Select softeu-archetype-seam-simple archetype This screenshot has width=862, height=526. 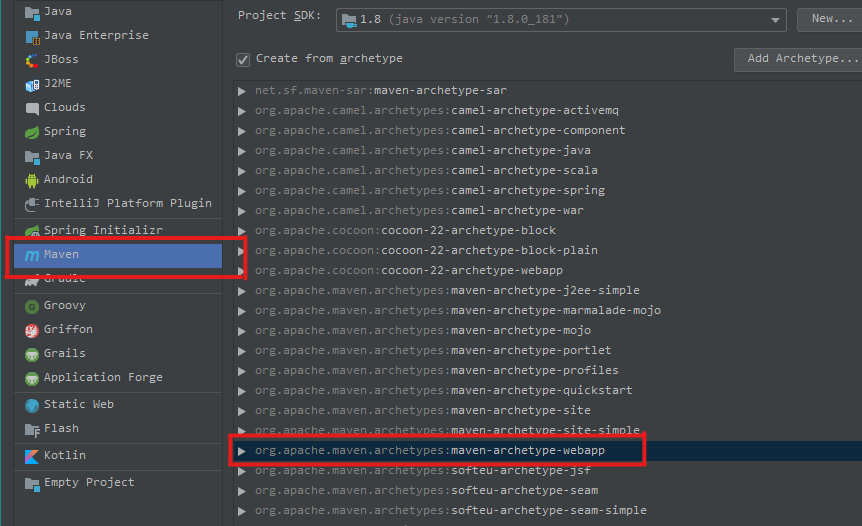450,510
